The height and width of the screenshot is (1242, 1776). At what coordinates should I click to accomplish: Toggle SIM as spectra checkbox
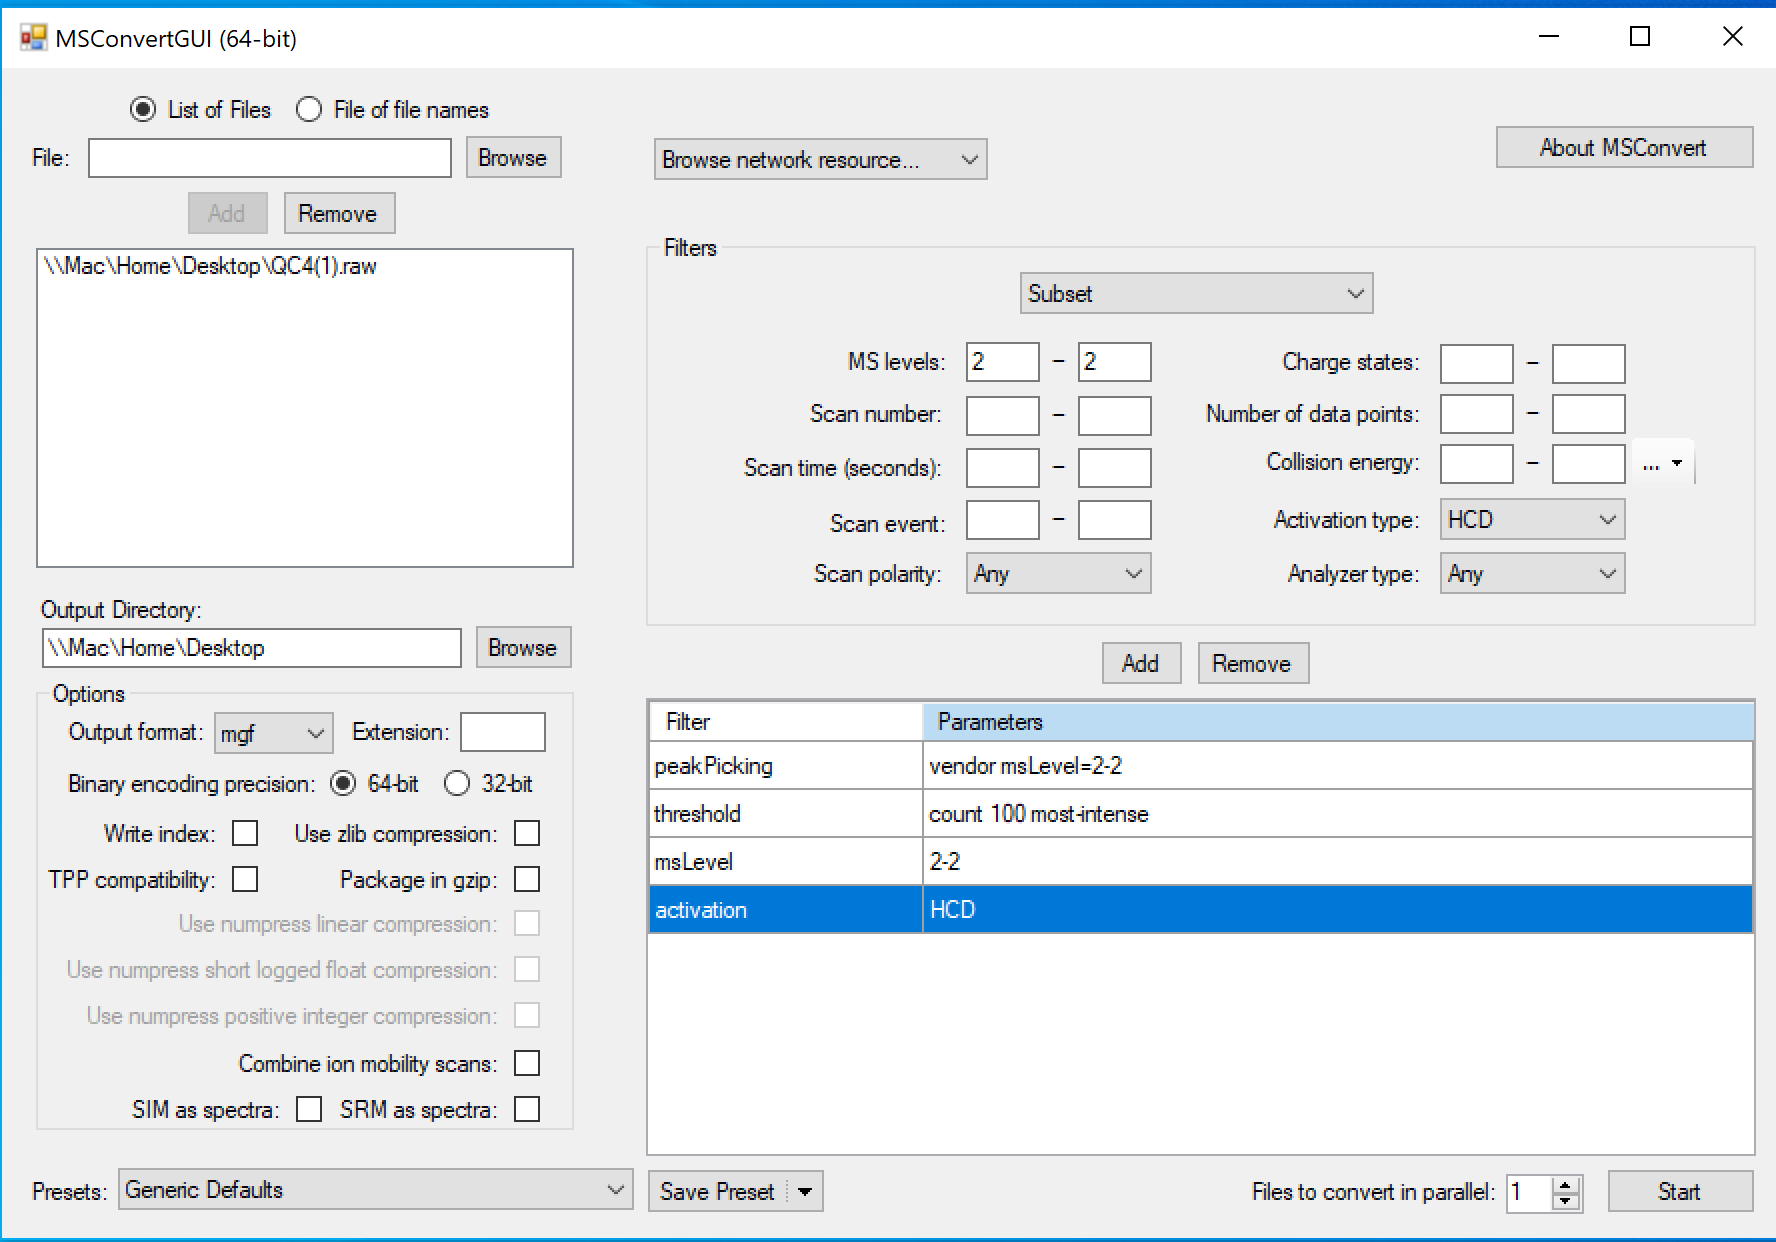[x=309, y=1109]
